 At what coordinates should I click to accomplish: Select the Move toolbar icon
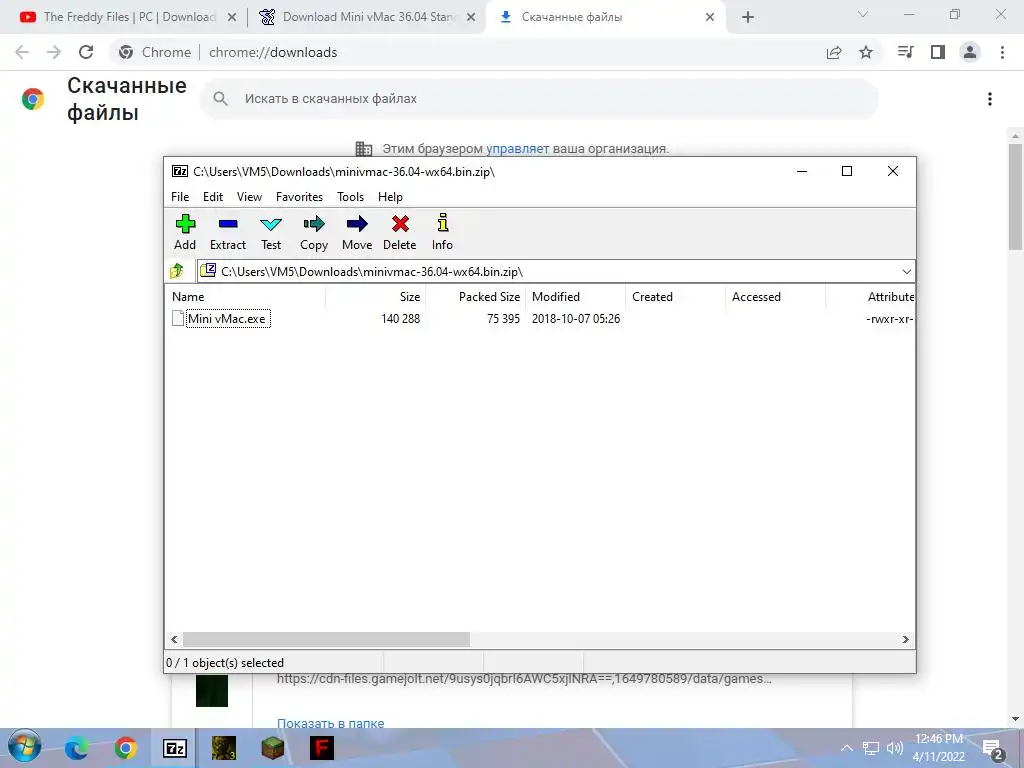tap(357, 232)
